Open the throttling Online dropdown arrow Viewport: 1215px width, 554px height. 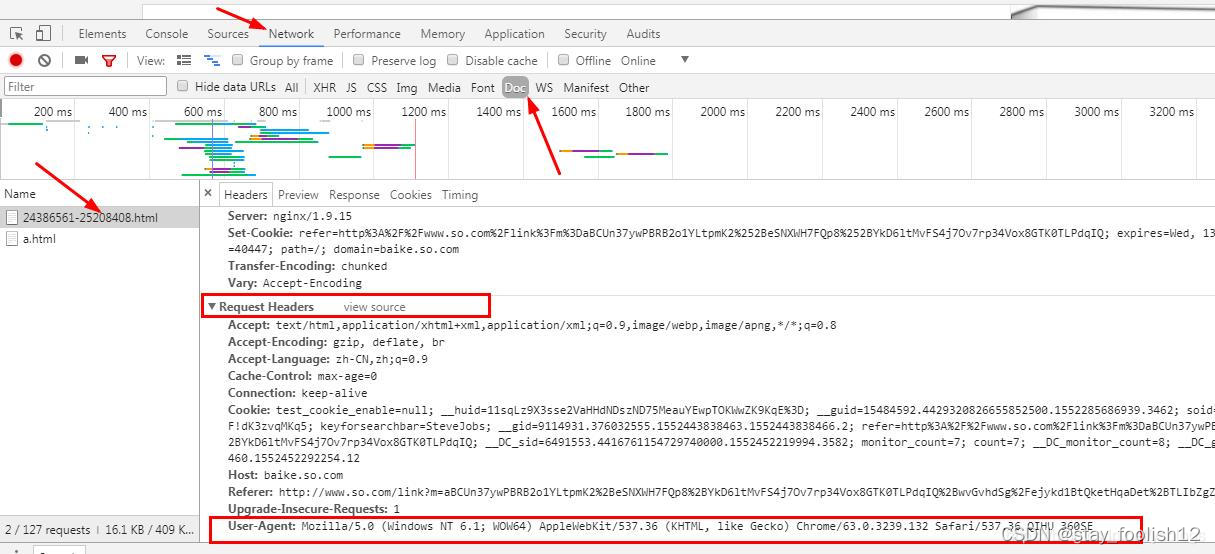[x=685, y=60]
